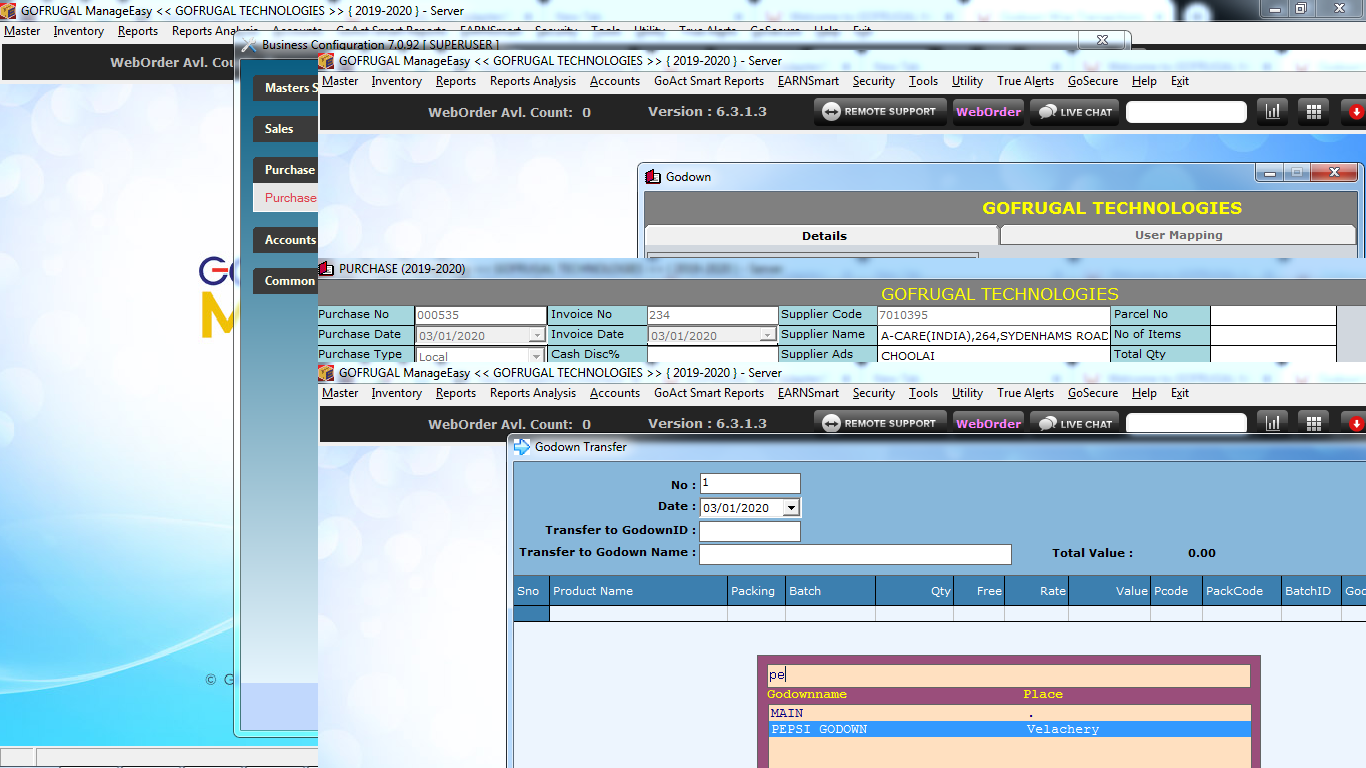Click the No field in Godown Transfer
The image size is (1366, 768).
(750, 484)
